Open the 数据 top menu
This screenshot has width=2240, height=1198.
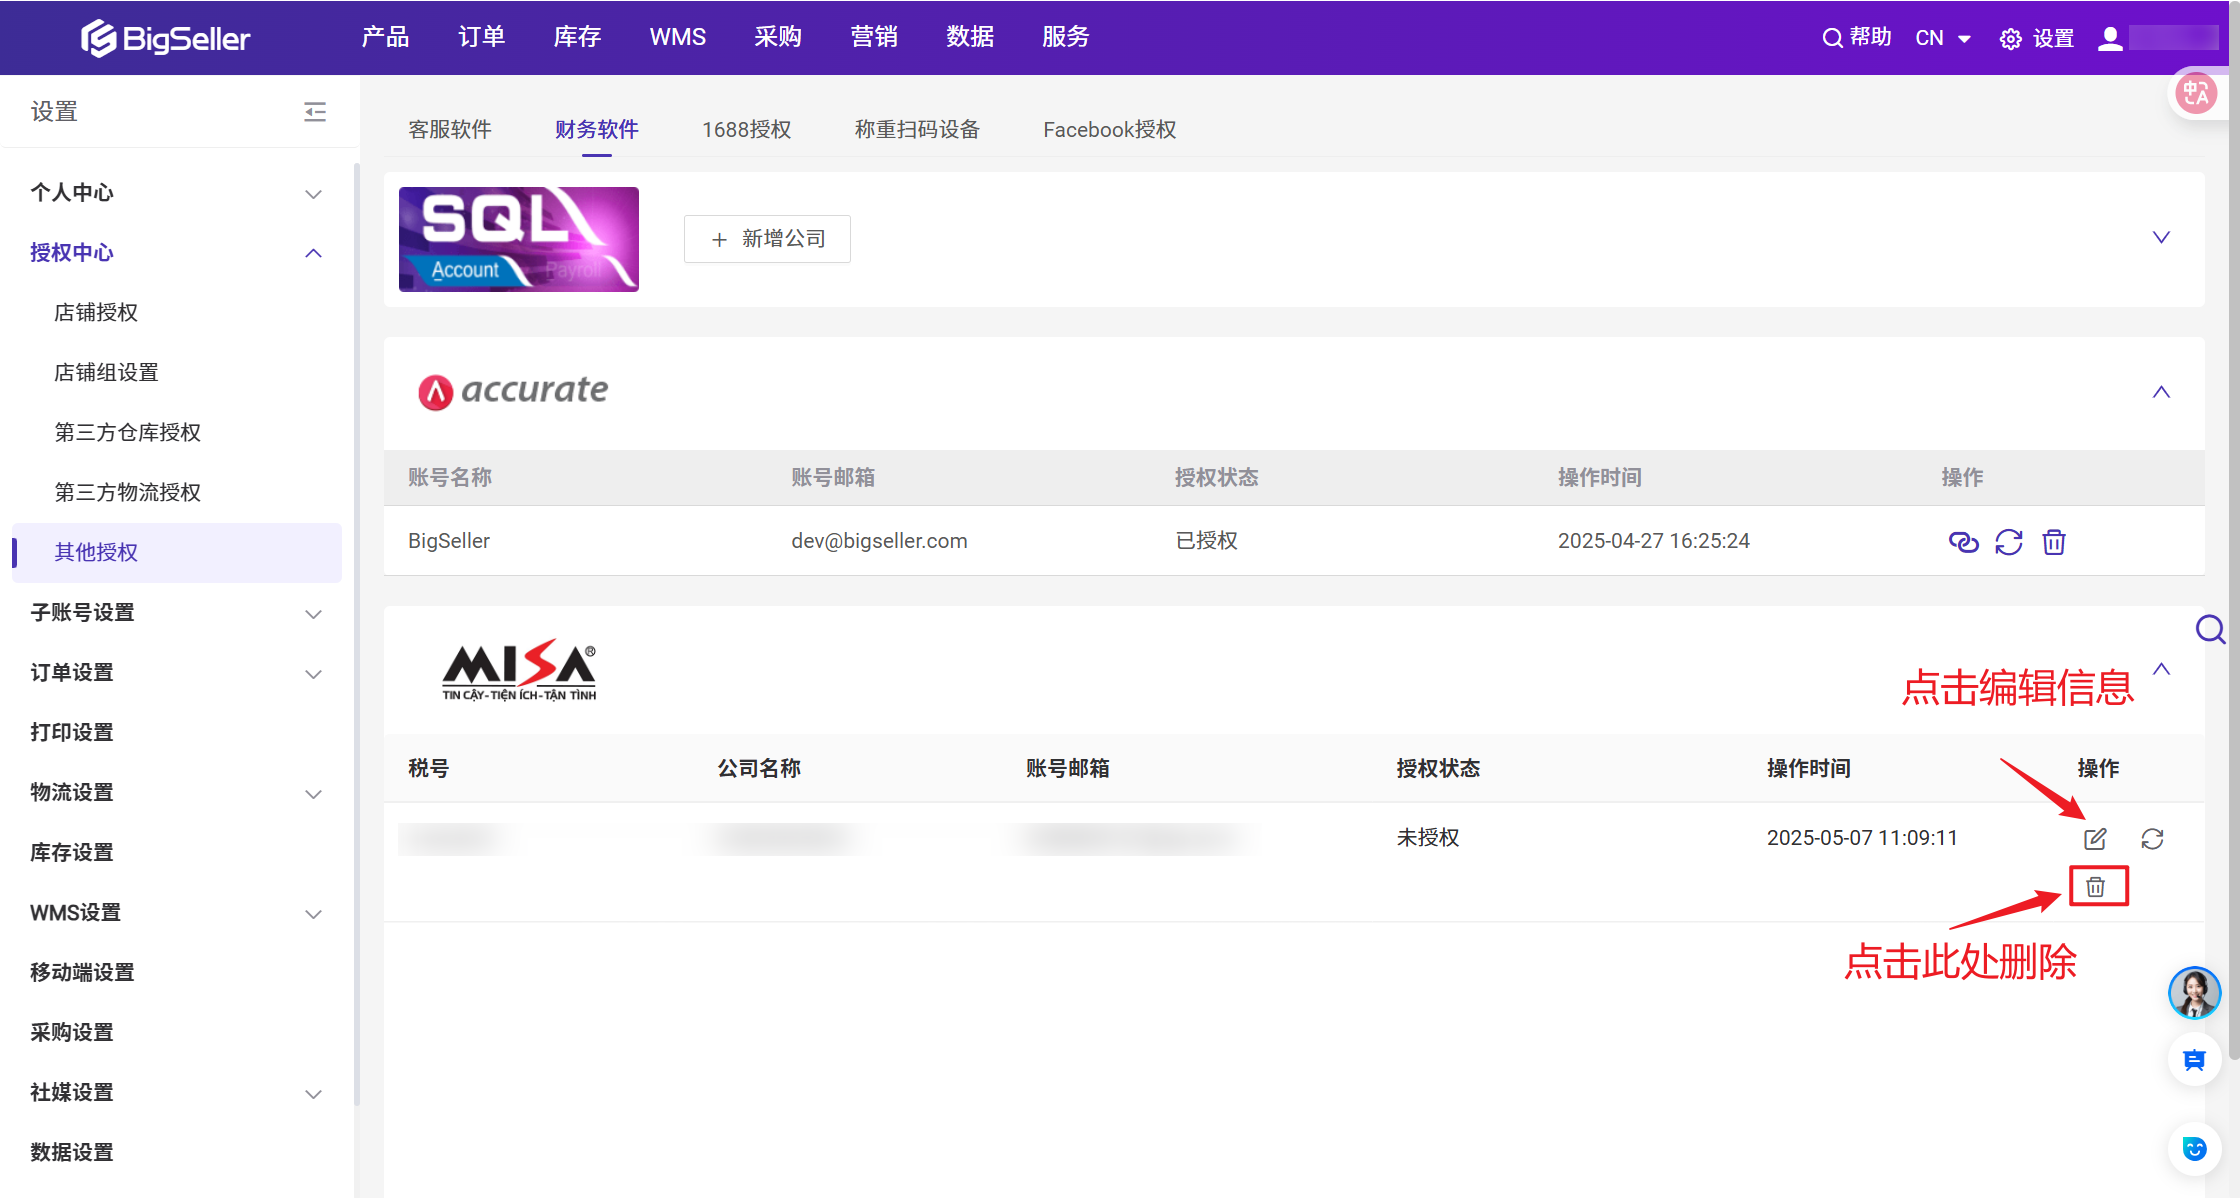pyautogui.click(x=970, y=37)
